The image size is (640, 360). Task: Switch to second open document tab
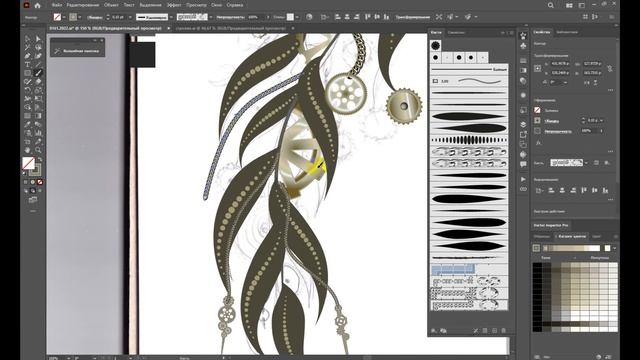coord(230,29)
